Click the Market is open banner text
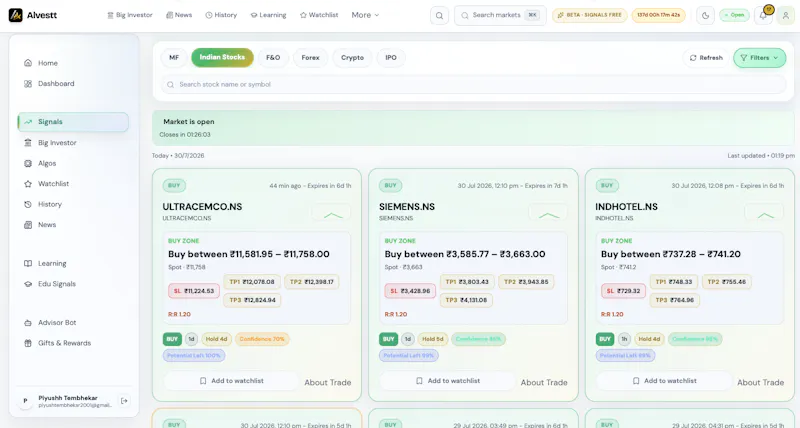This screenshot has height=428, width=800. [x=189, y=122]
